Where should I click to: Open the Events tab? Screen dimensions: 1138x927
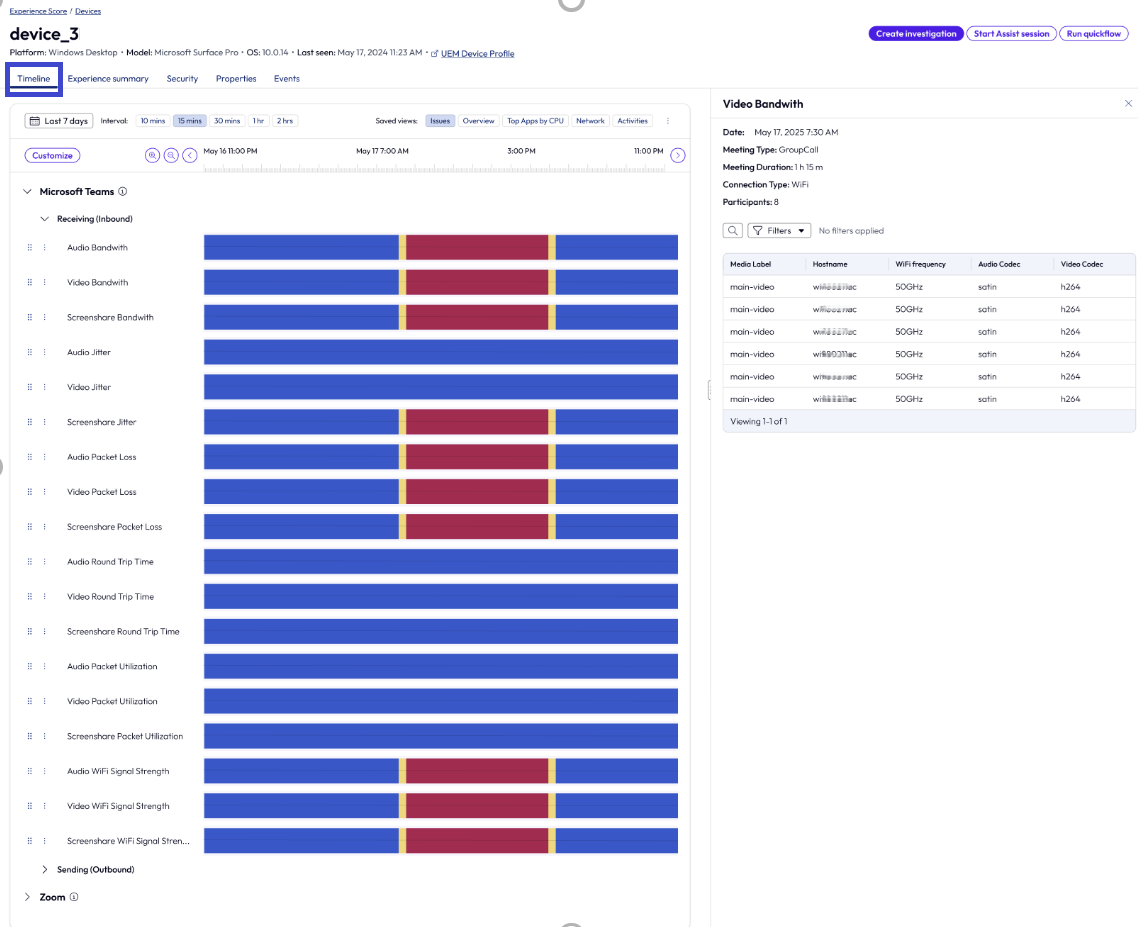[x=287, y=79]
